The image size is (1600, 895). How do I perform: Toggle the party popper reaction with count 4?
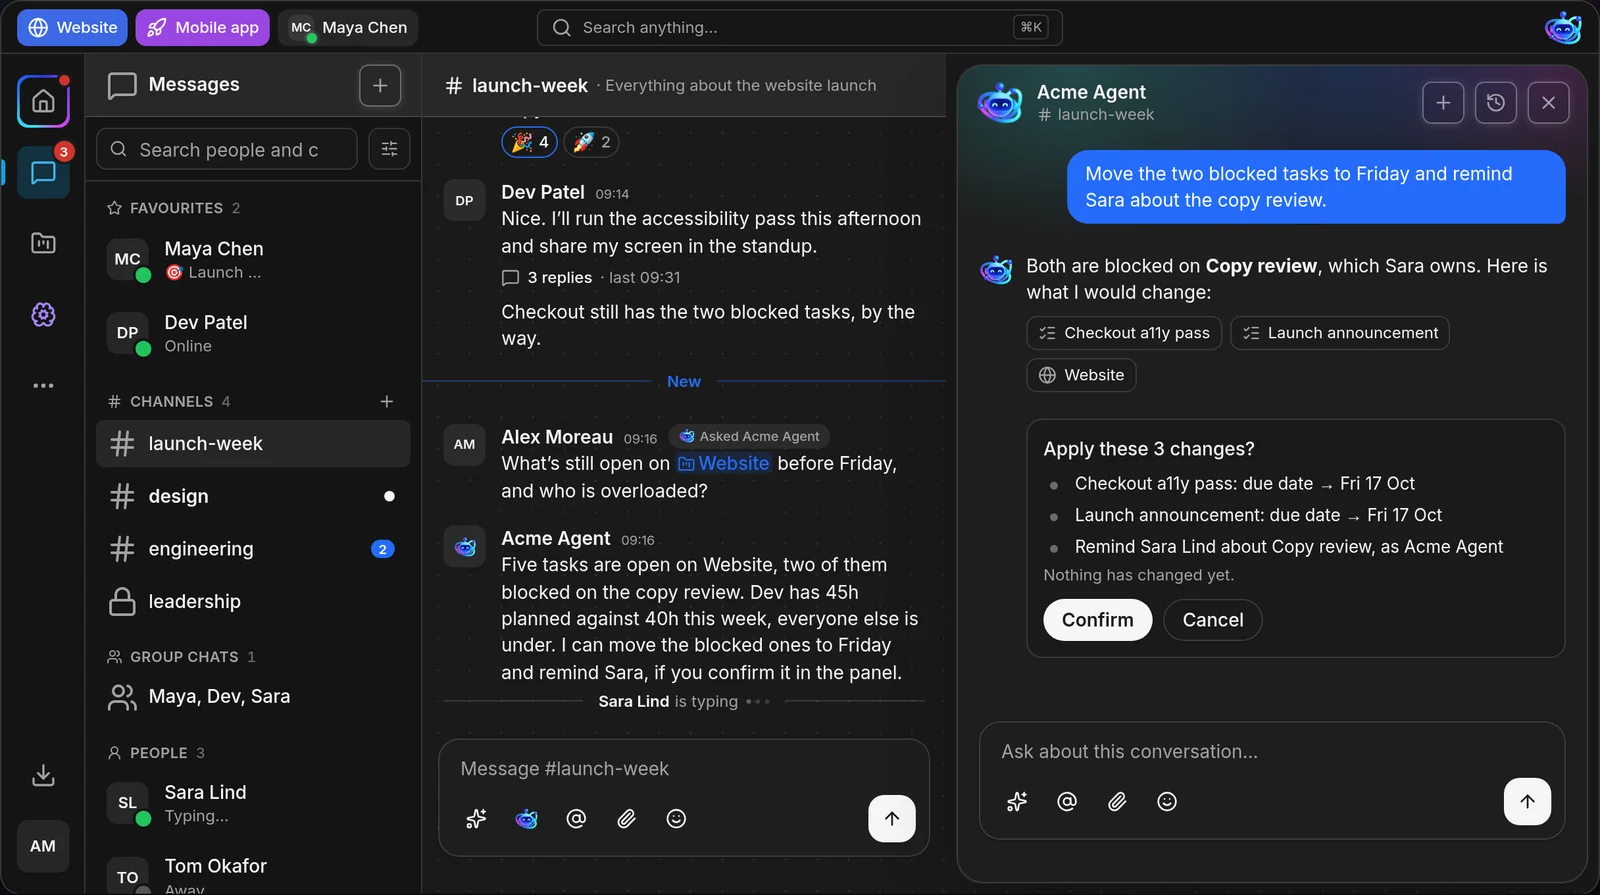(529, 142)
